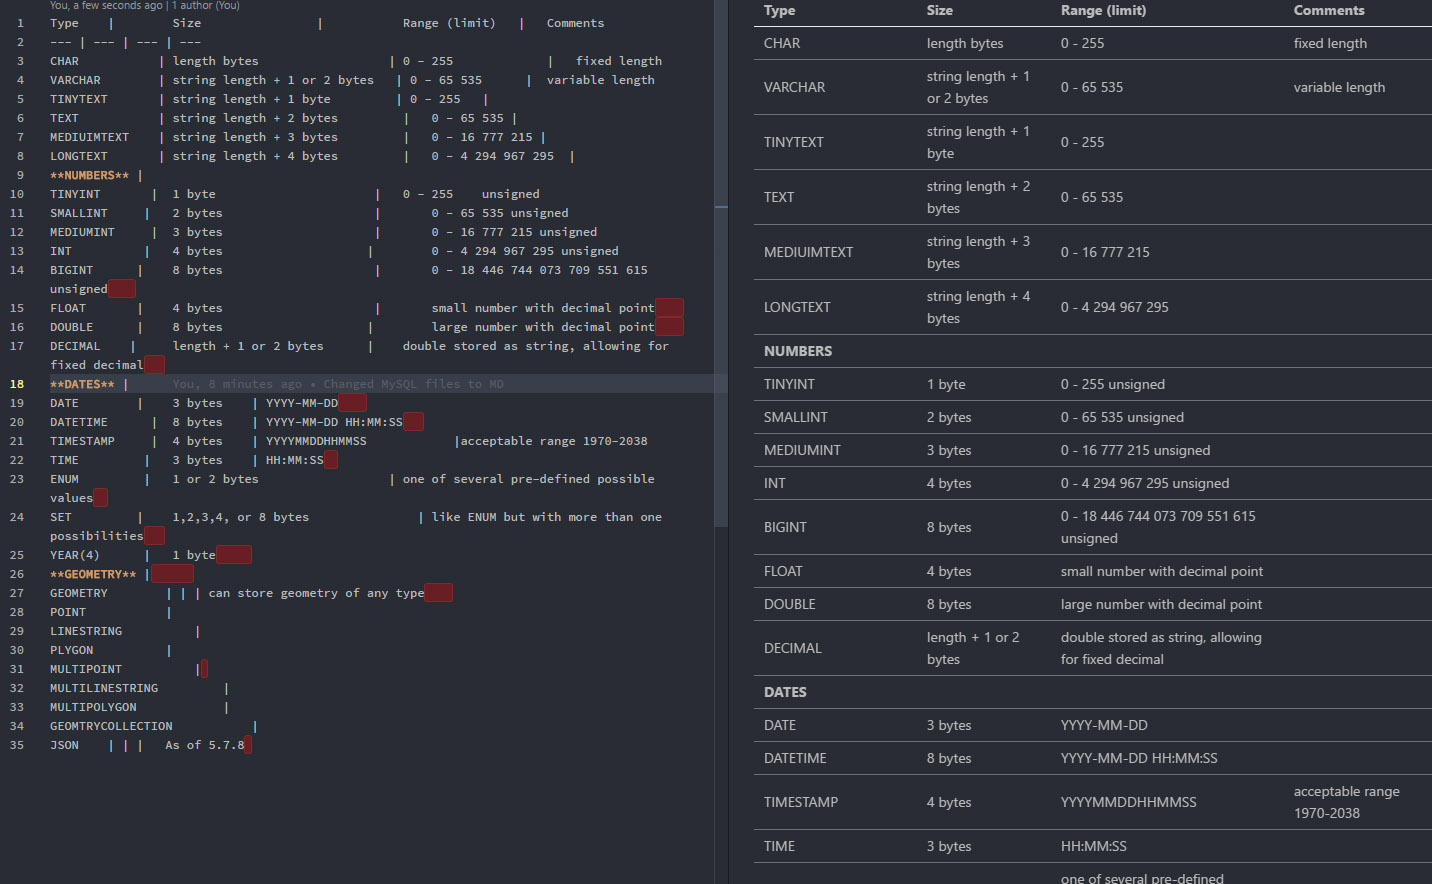This screenshot has height=884, width=1432.
Task: Click the red marker after "fixed decimal" on line 17
Action: pyautogui.click(x=152, y=364)
